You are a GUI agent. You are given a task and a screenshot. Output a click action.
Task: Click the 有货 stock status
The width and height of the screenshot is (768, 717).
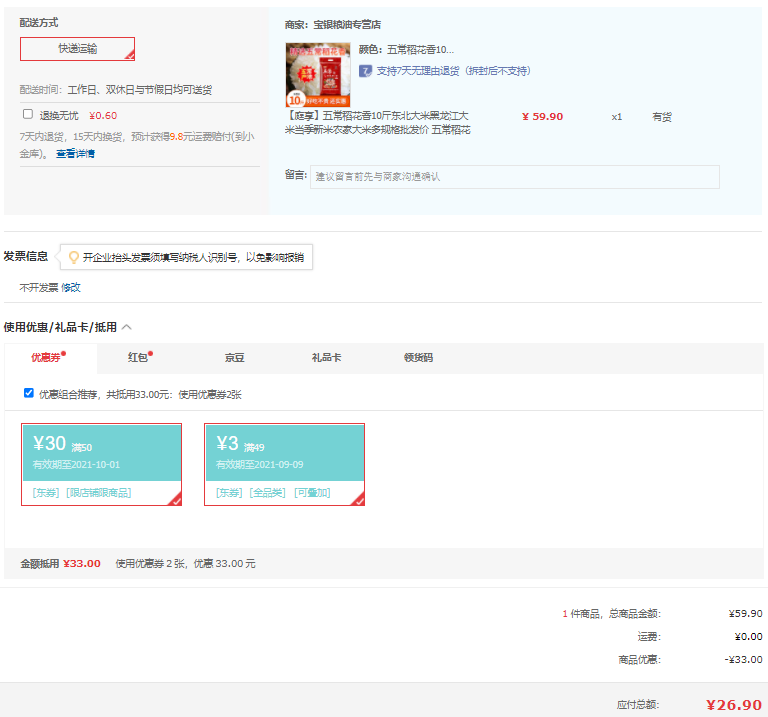[x=662, y=117]
